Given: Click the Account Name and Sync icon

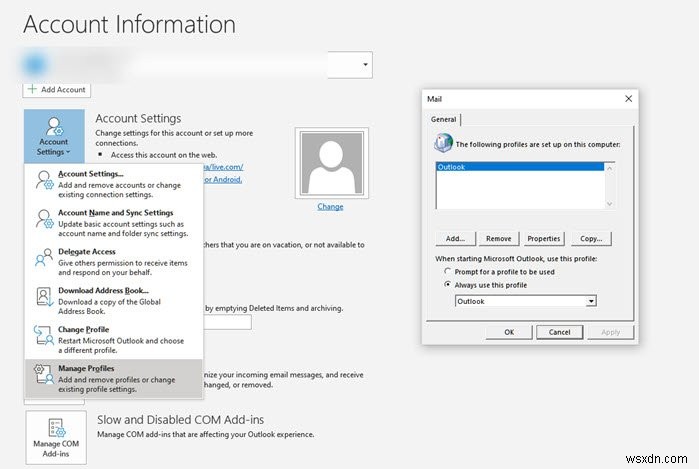Looking at the screenshot, I should point(45,219).
